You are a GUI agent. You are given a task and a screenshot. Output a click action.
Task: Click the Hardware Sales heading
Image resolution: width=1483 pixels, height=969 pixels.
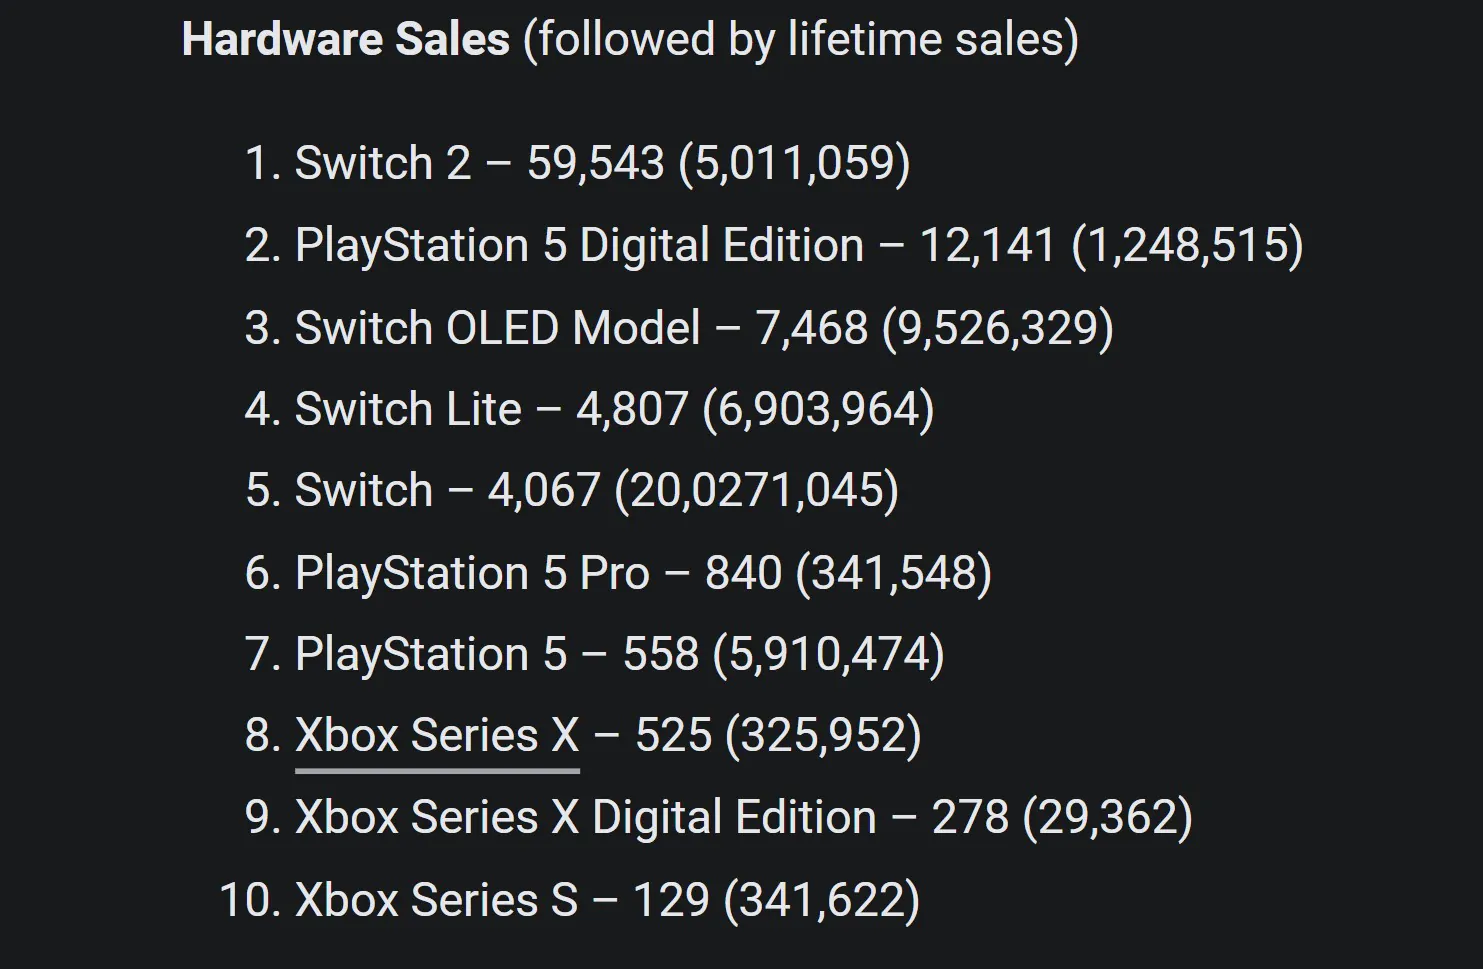(x=346, y=40)
